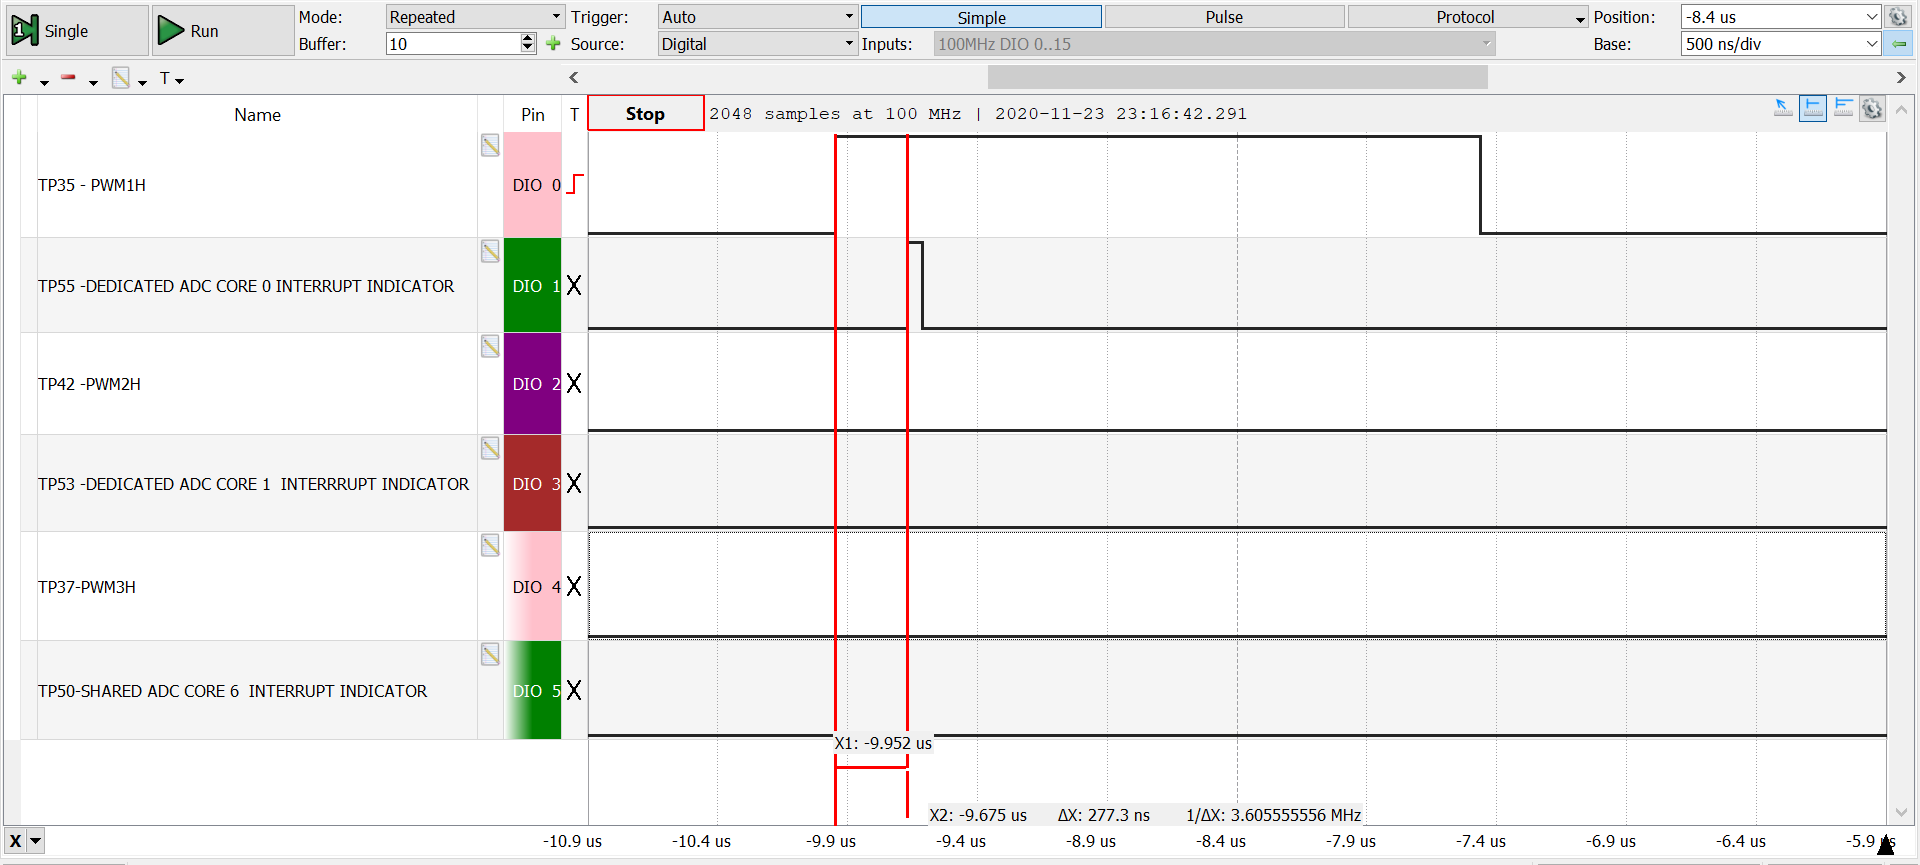Click the edit icon on TP35 - PWM1H row
This screenshot has height=865, width=1920.
click(x=490, y=146)
